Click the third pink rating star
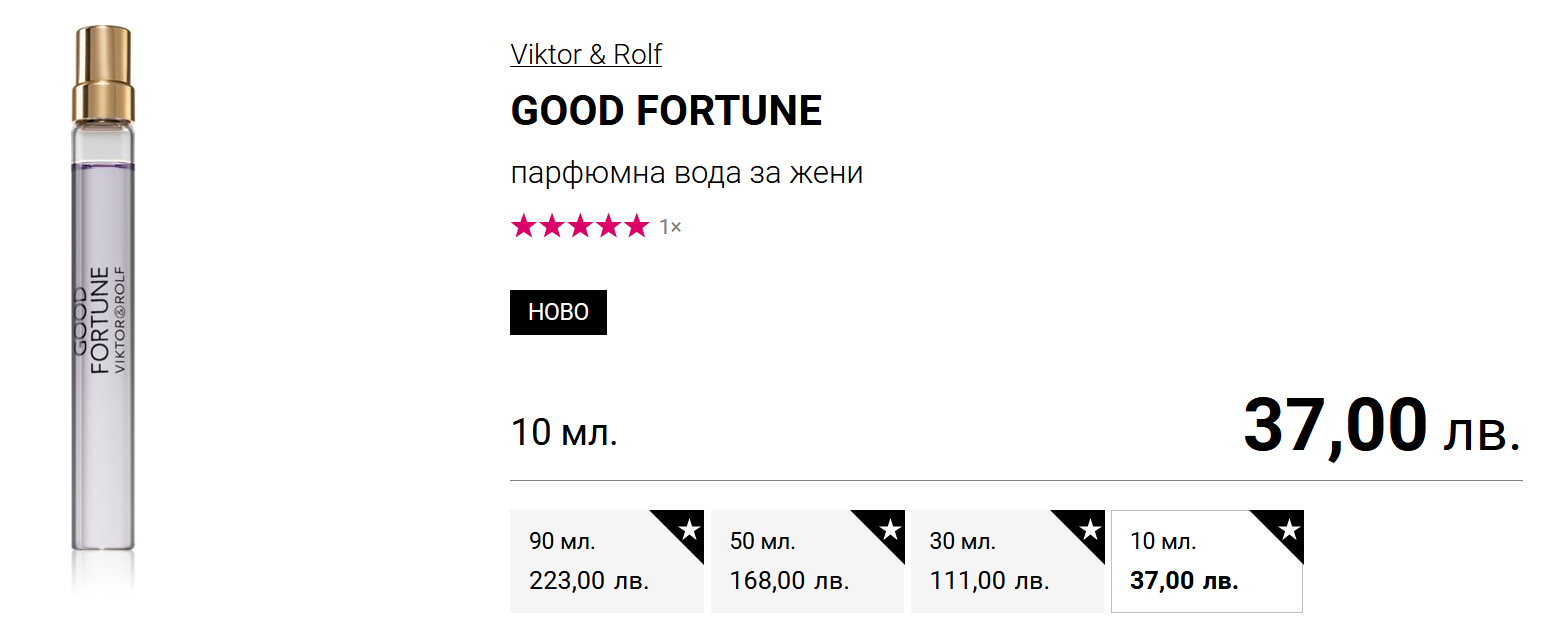 [580, 227]
